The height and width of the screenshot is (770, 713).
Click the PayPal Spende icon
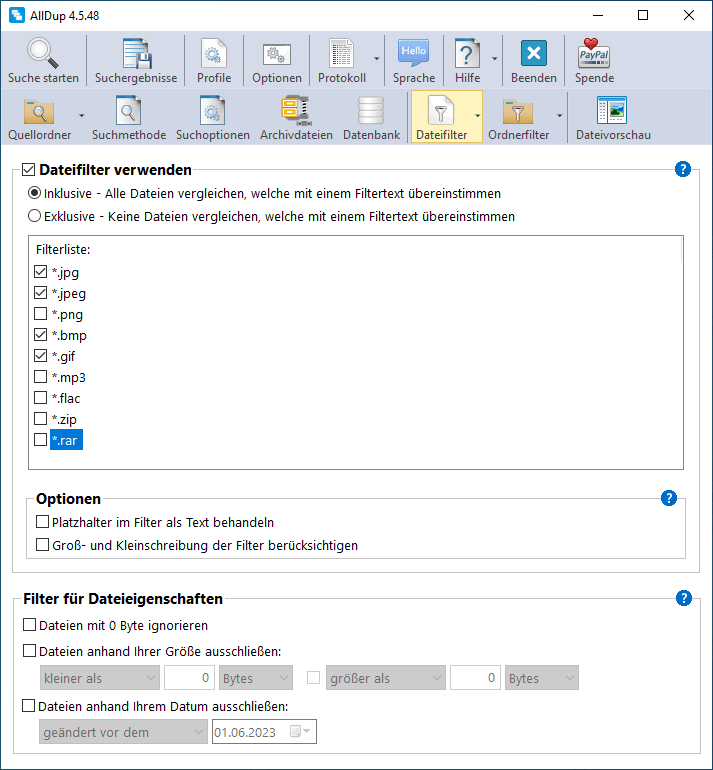(x=594, y=53)
